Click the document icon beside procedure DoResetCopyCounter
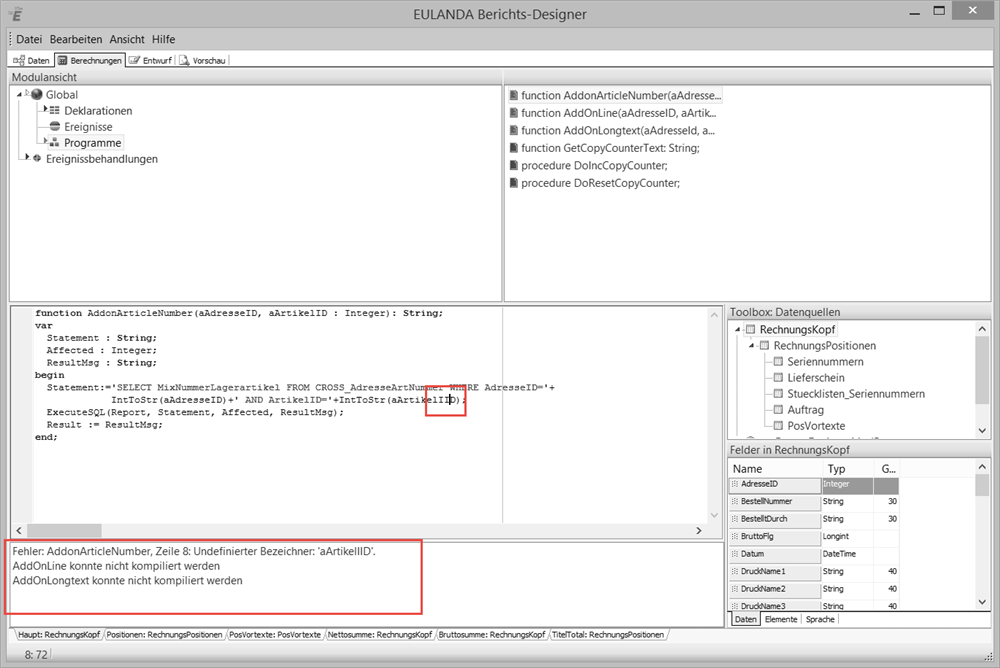The width and height of the screenshot is (1000, 668). coord(513,183)
